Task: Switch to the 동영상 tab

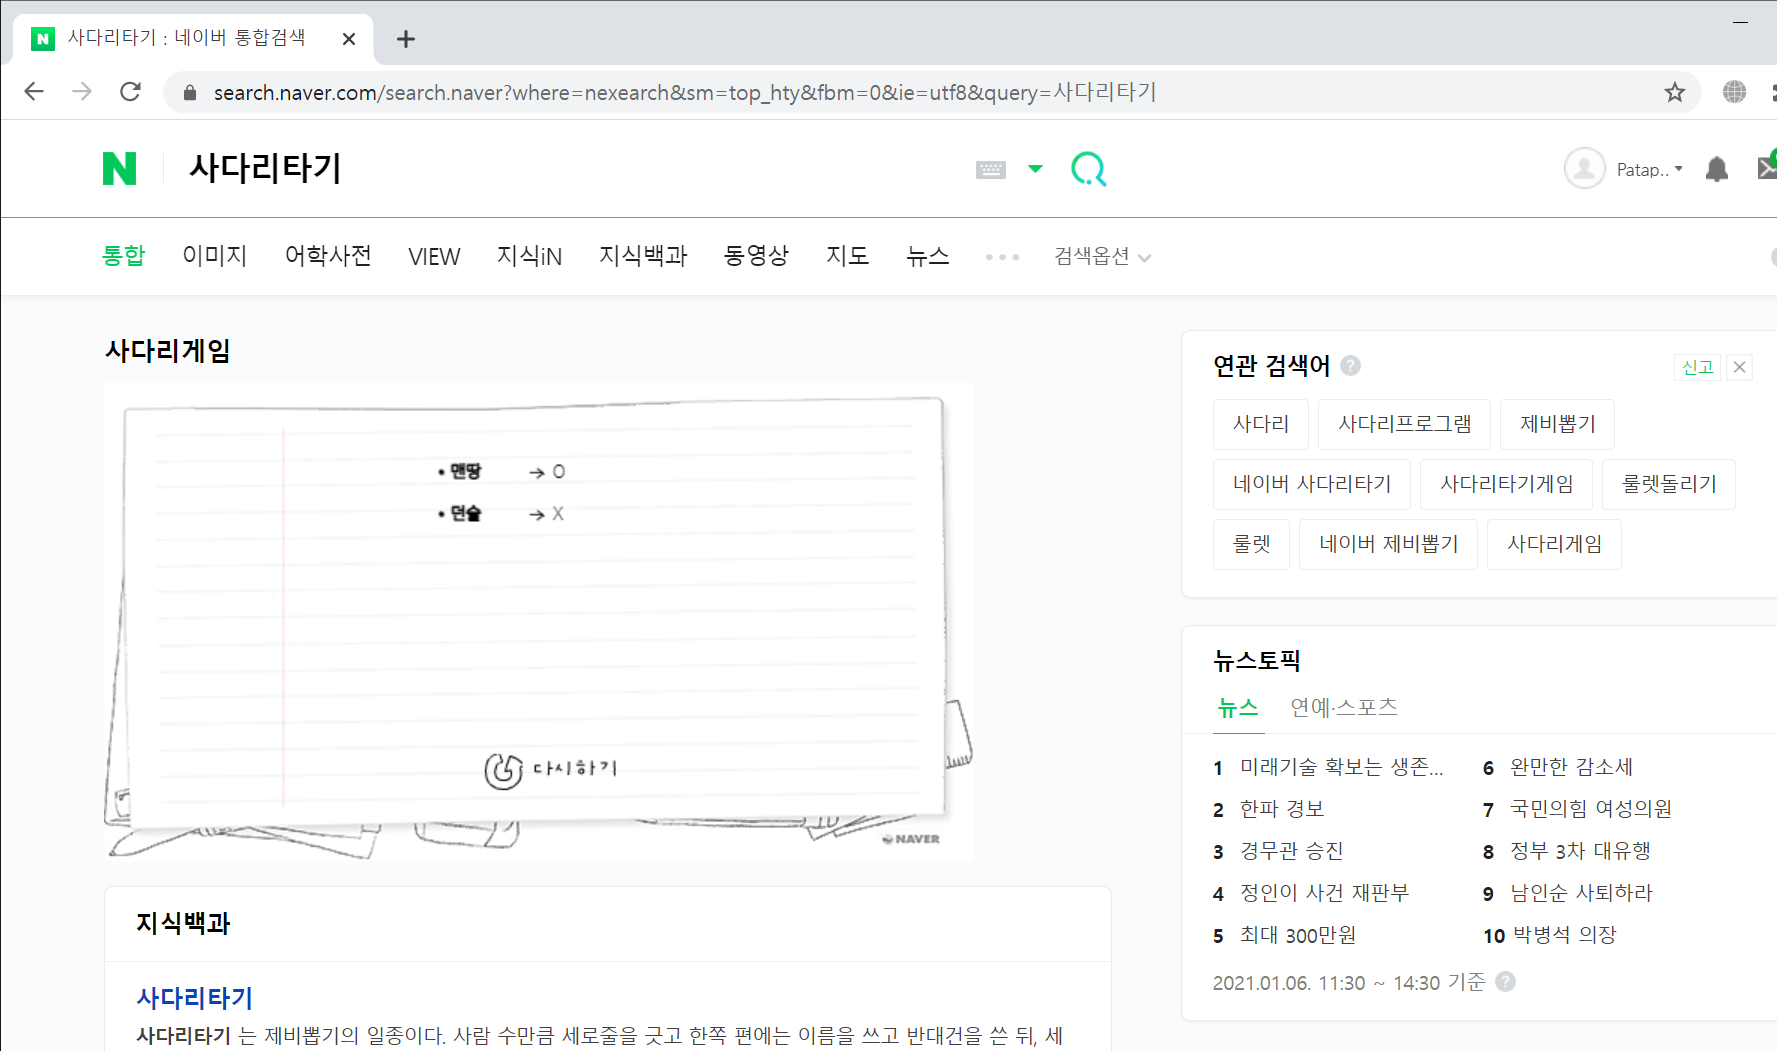Action: pos(756,256)
